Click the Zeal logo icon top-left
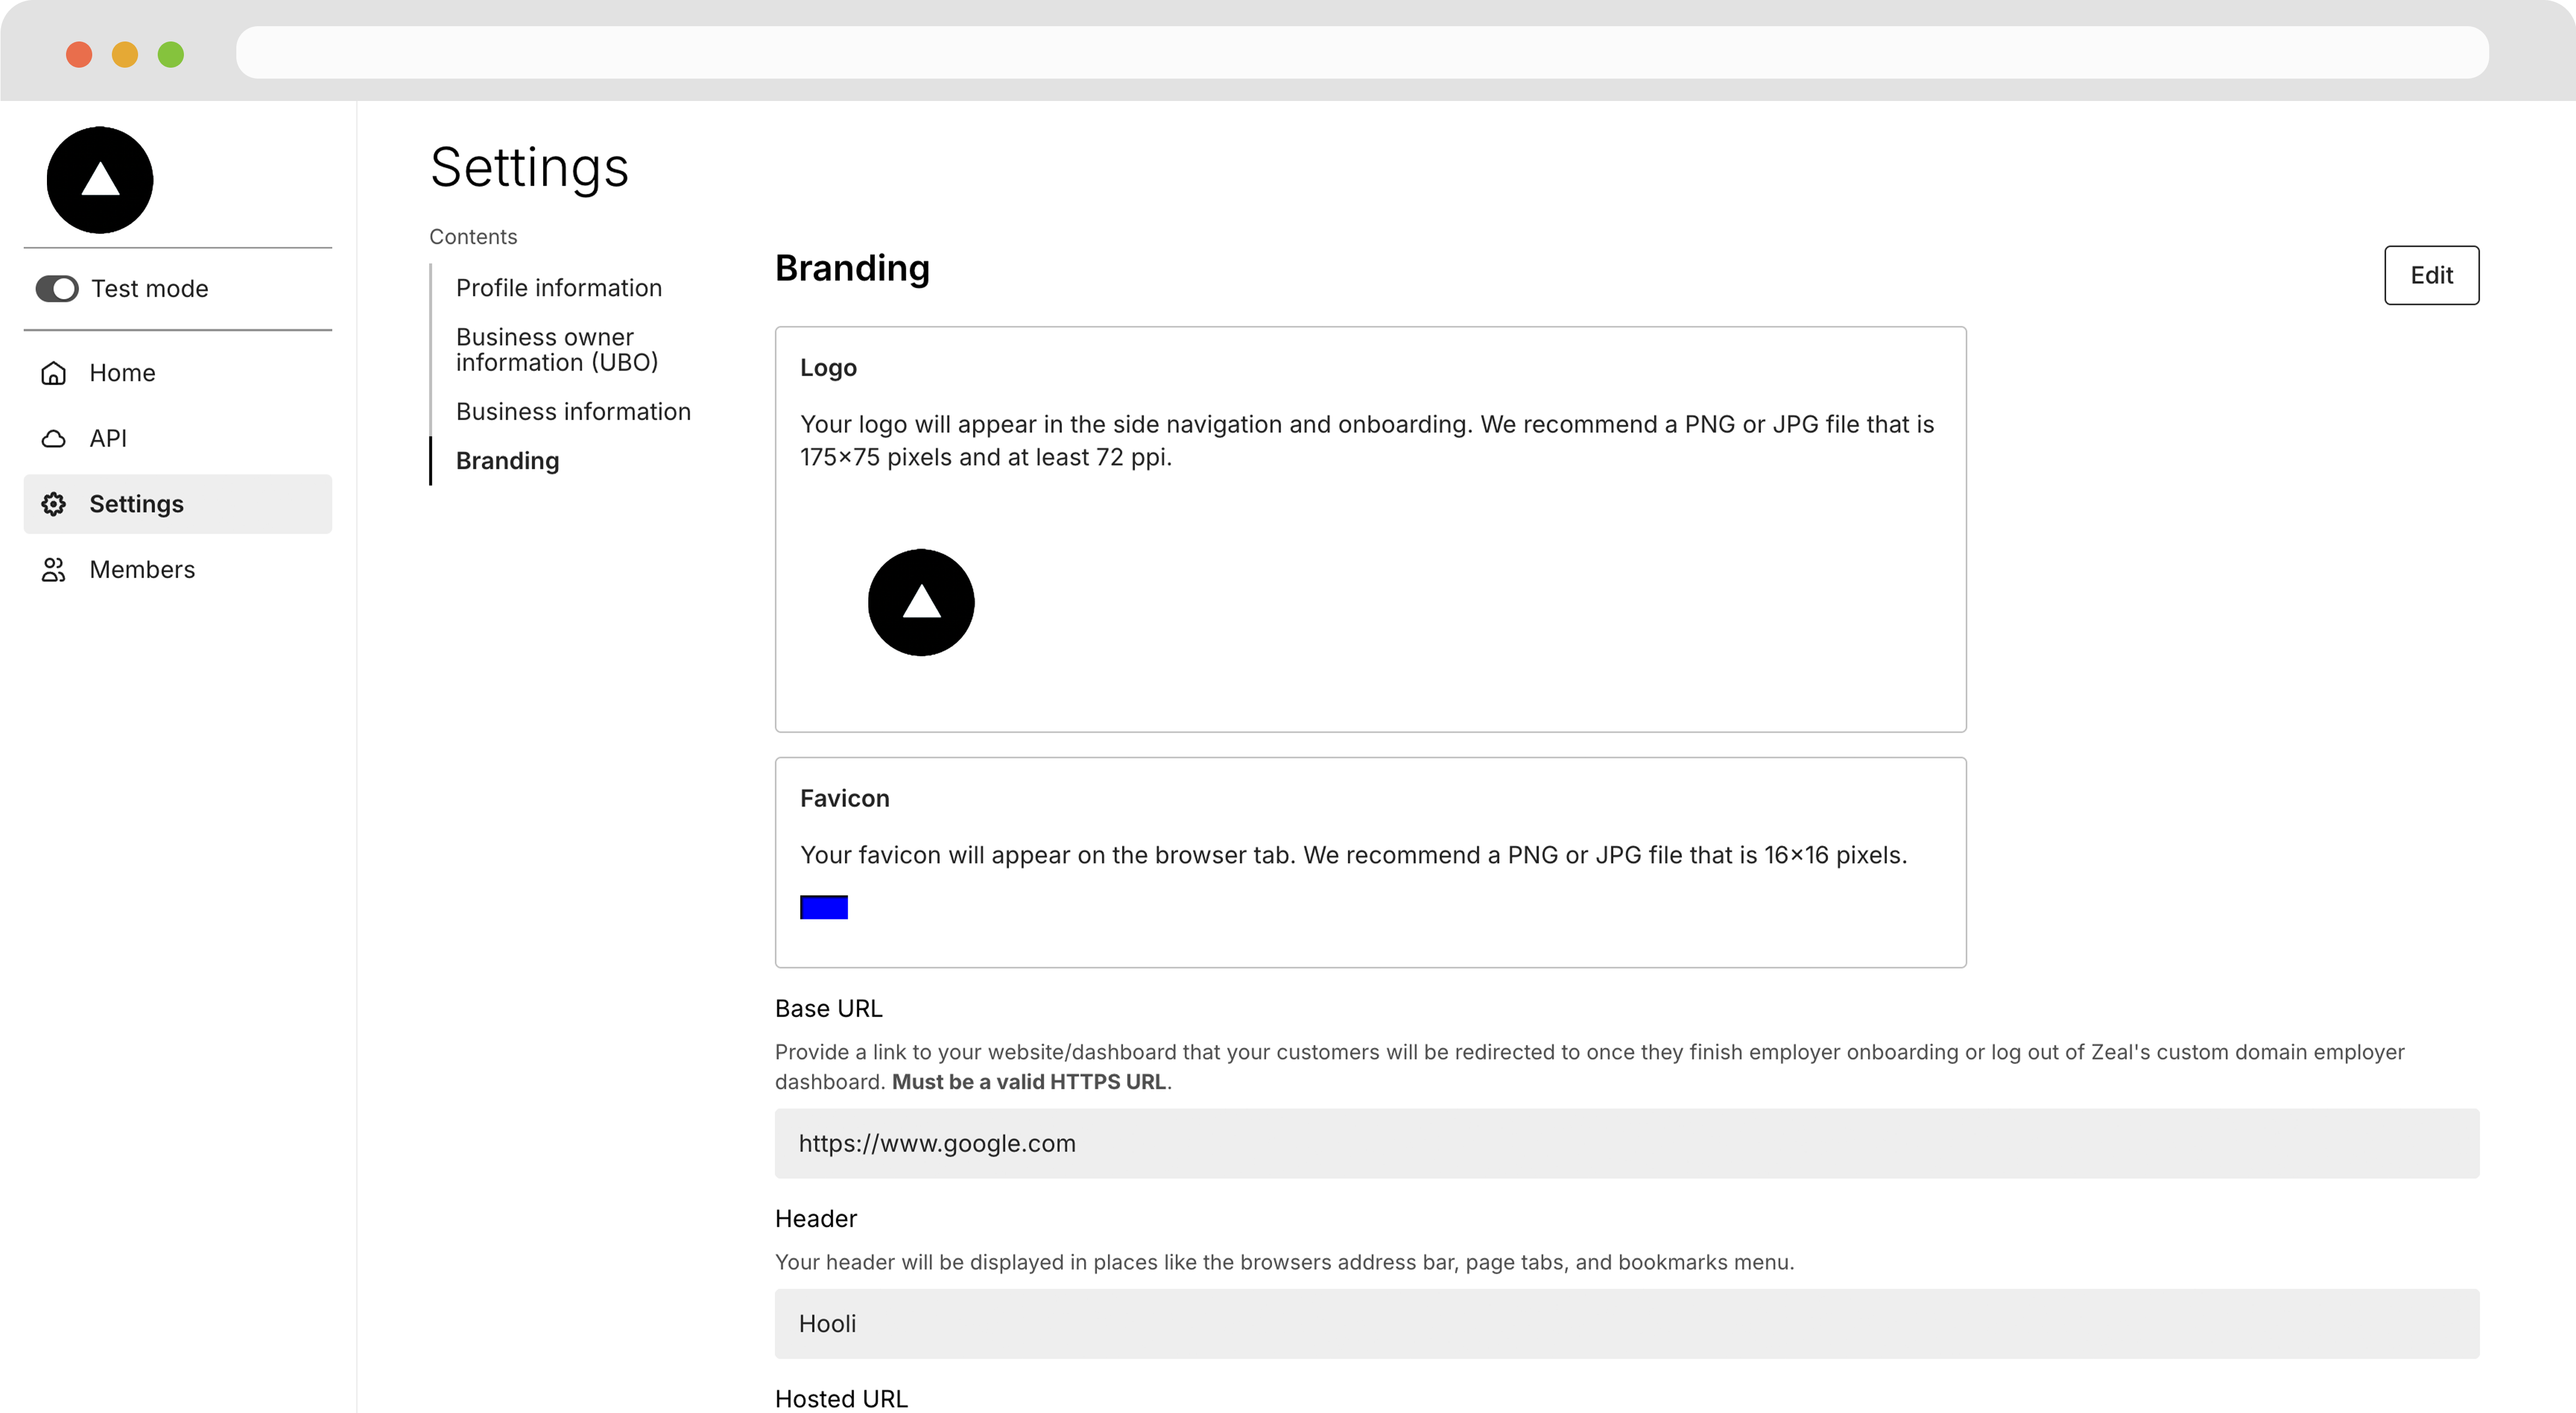This screenshot has height=1413, width=2576. pyautogui.click(x=99, y=179)
